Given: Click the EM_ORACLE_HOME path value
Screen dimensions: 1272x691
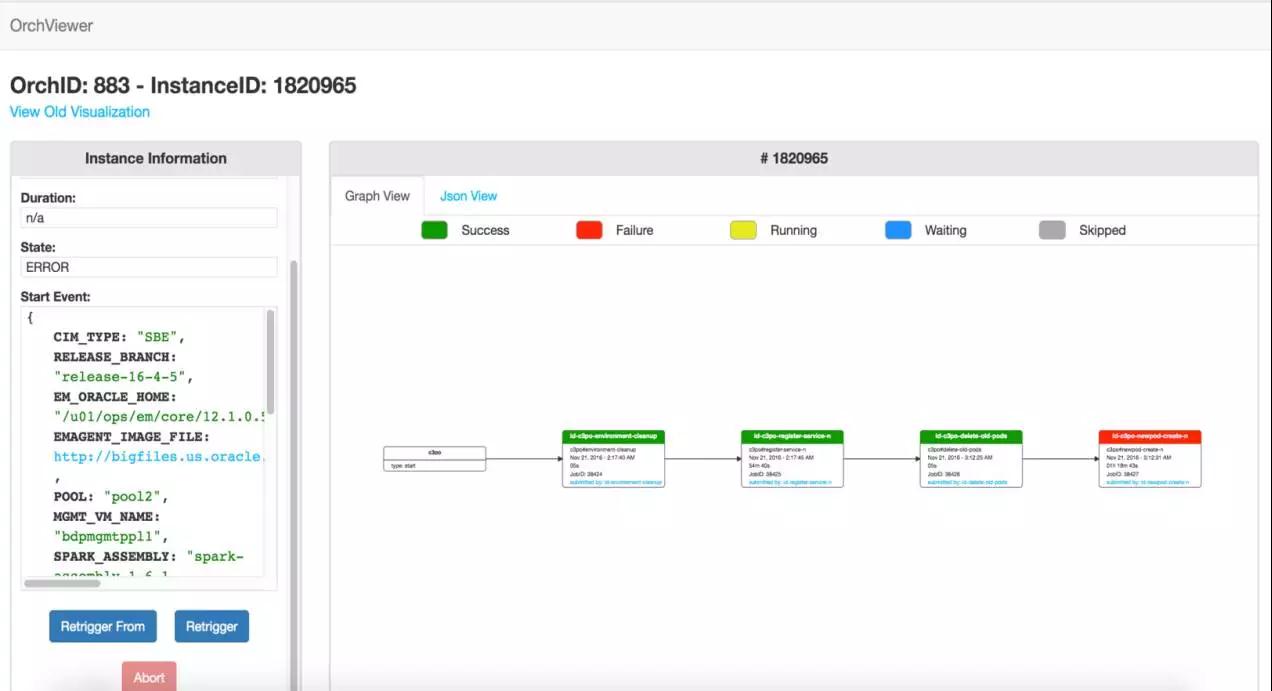Looking at the screenshot, I should coord(159,417).
